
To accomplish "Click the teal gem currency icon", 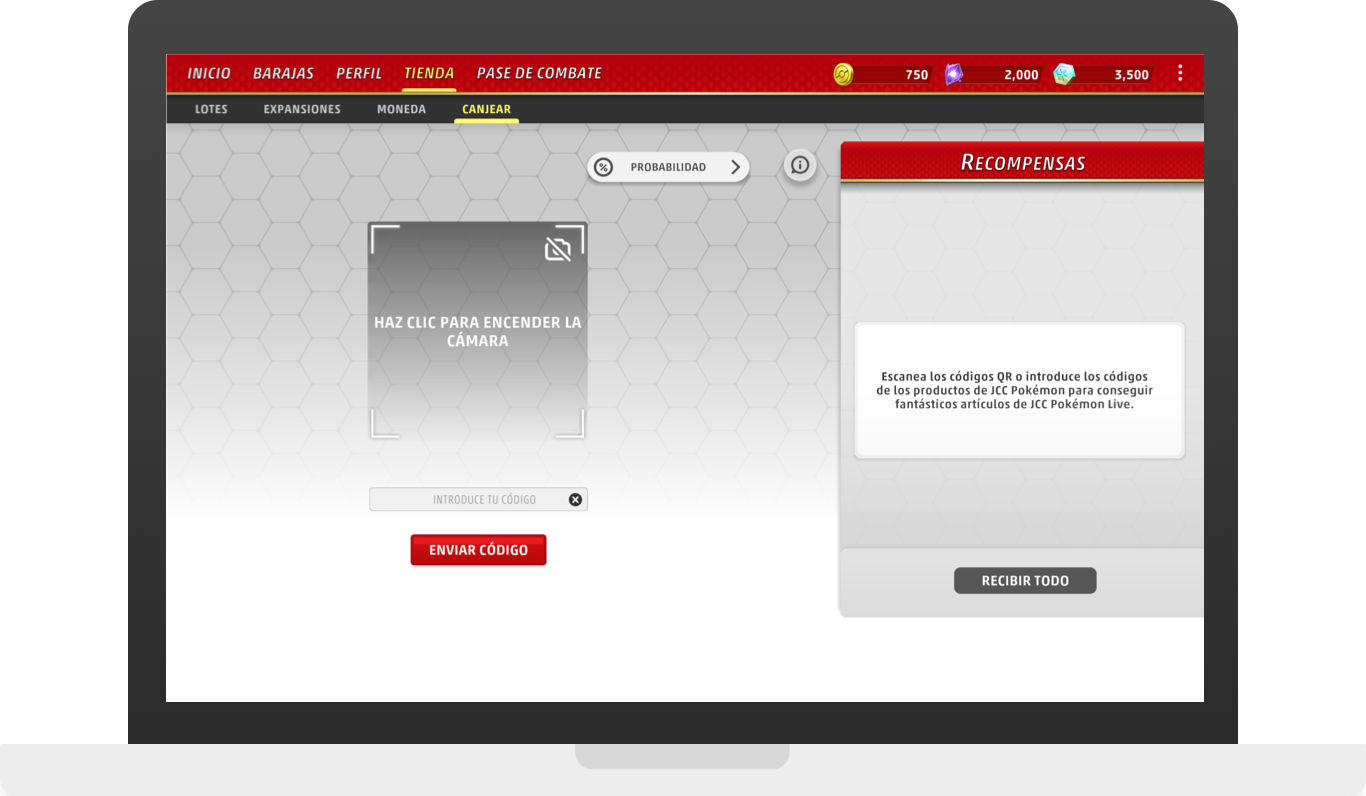I will [1064, 74].
